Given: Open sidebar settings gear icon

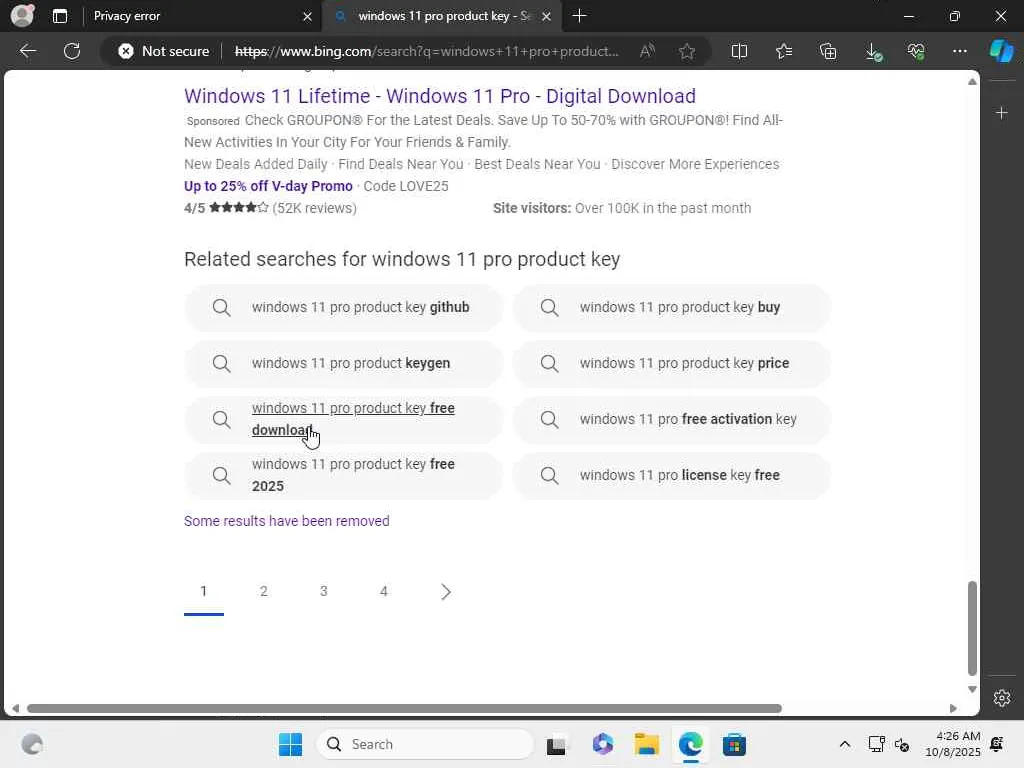Looking at the screenshot, I should pyautogui.click(x=1002, y=698).
